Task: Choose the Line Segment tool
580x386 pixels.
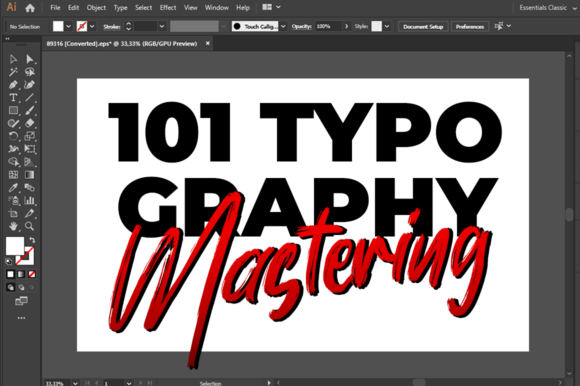Action: coord(30,98)
